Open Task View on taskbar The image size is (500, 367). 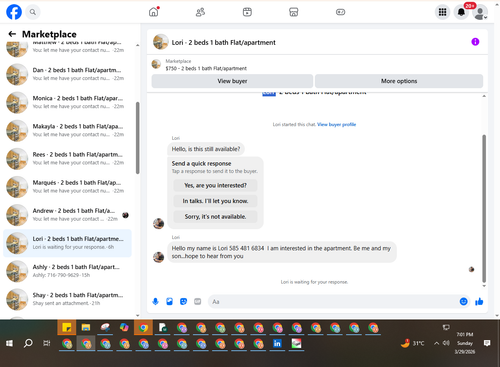point(47,343)
